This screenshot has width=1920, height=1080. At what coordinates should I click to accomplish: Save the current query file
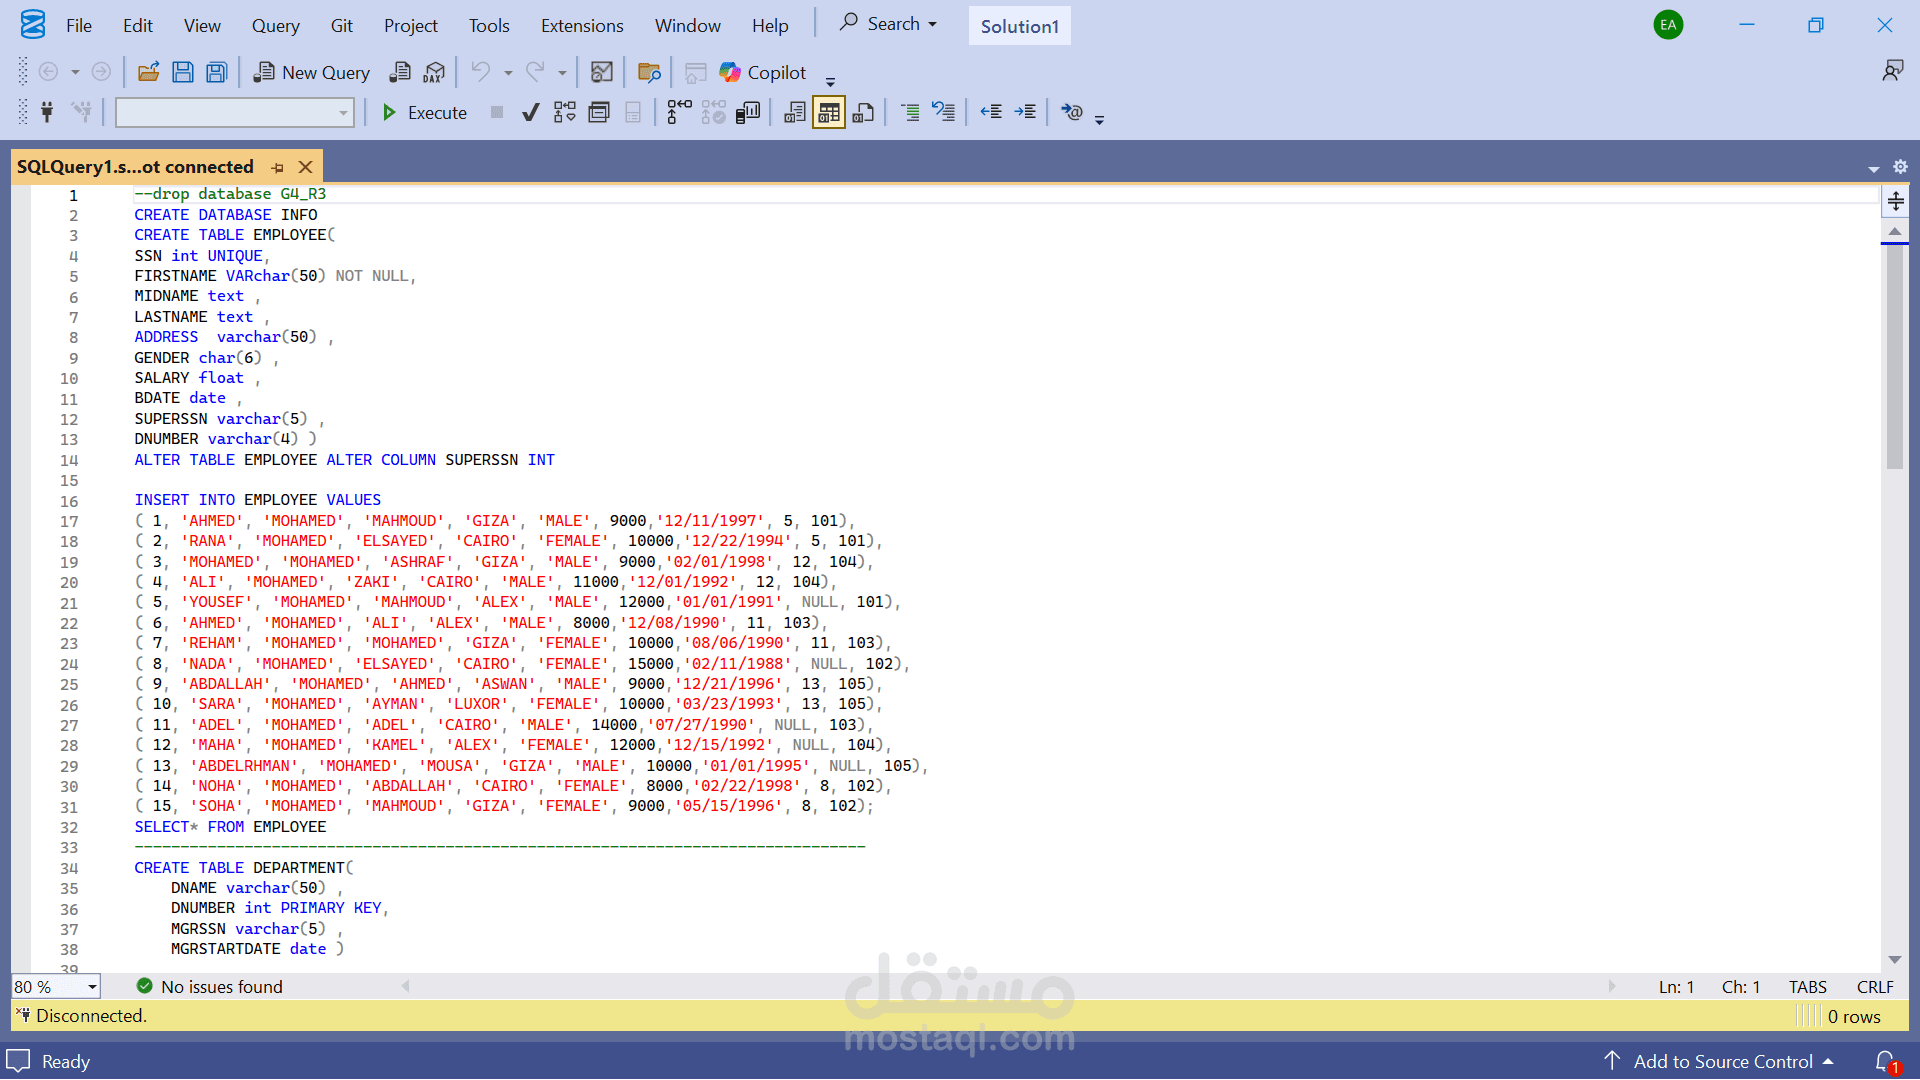pos(182,72)
